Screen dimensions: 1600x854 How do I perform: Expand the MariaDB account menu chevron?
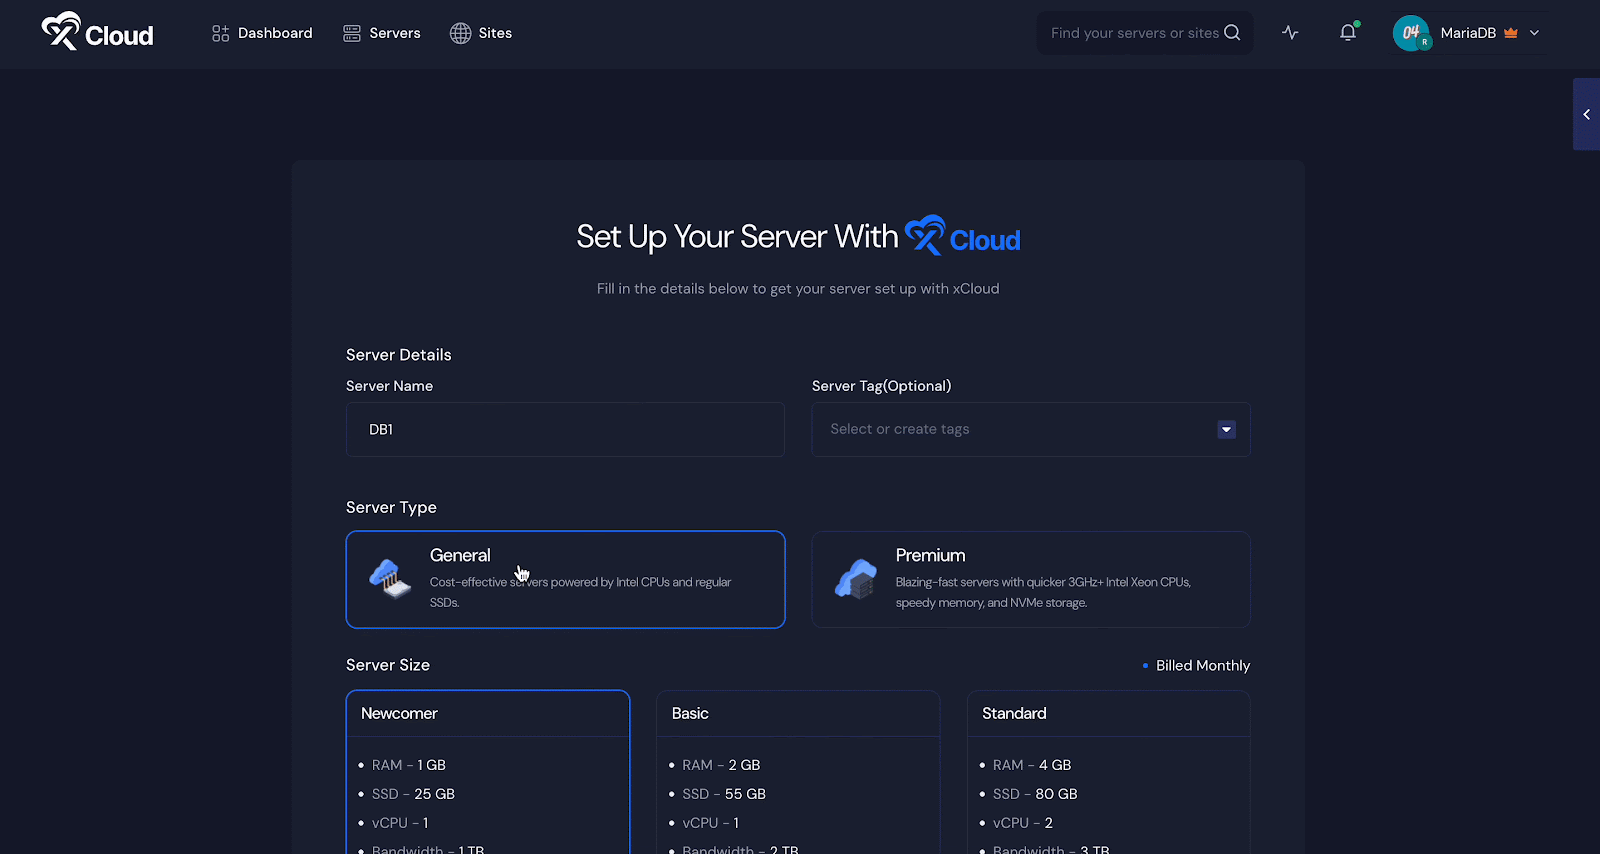[1535, 33]
